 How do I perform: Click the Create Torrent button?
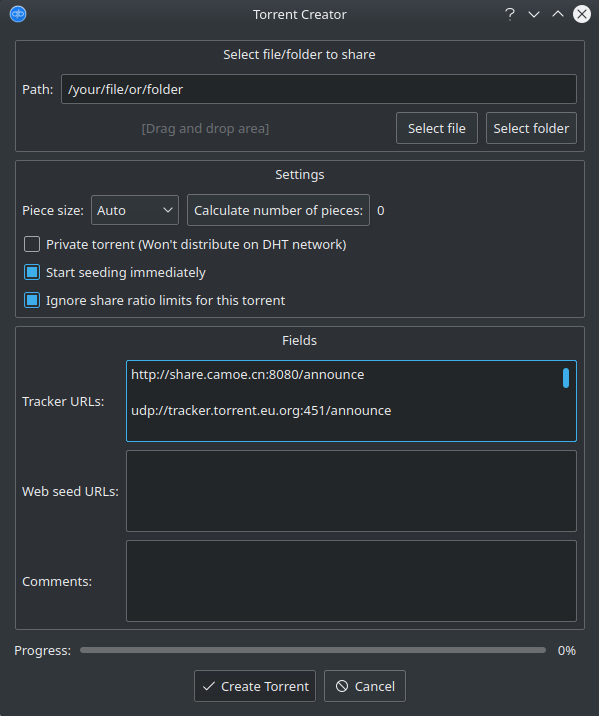point(255,686)
